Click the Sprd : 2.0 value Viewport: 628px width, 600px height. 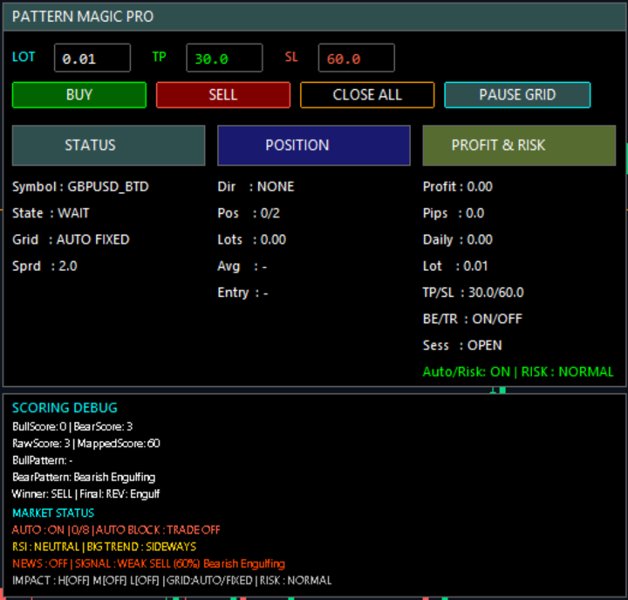pos(44,266)
